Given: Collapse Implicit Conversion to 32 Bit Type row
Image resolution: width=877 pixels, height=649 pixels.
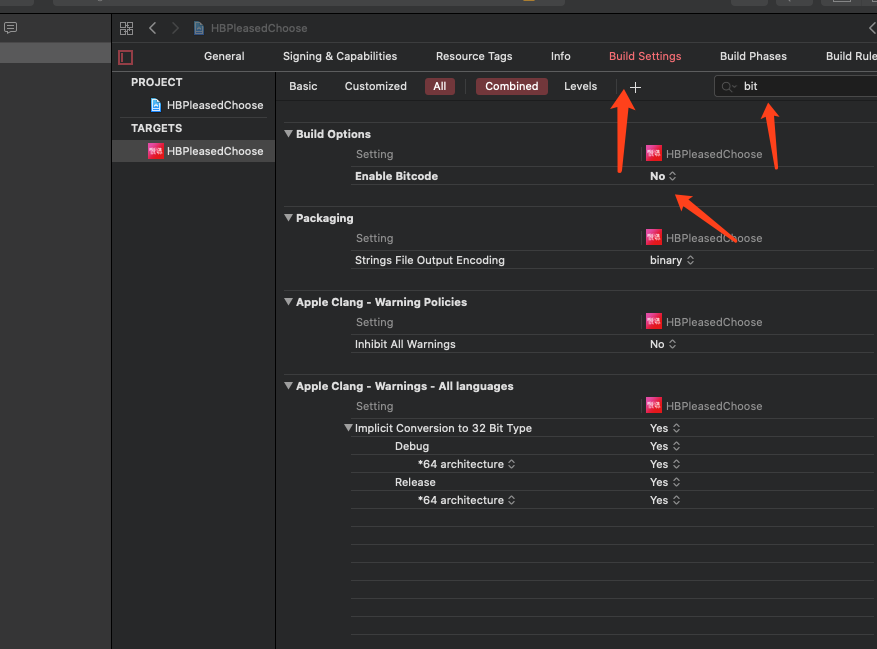Looking at the screenshot, I should point(348,427).
